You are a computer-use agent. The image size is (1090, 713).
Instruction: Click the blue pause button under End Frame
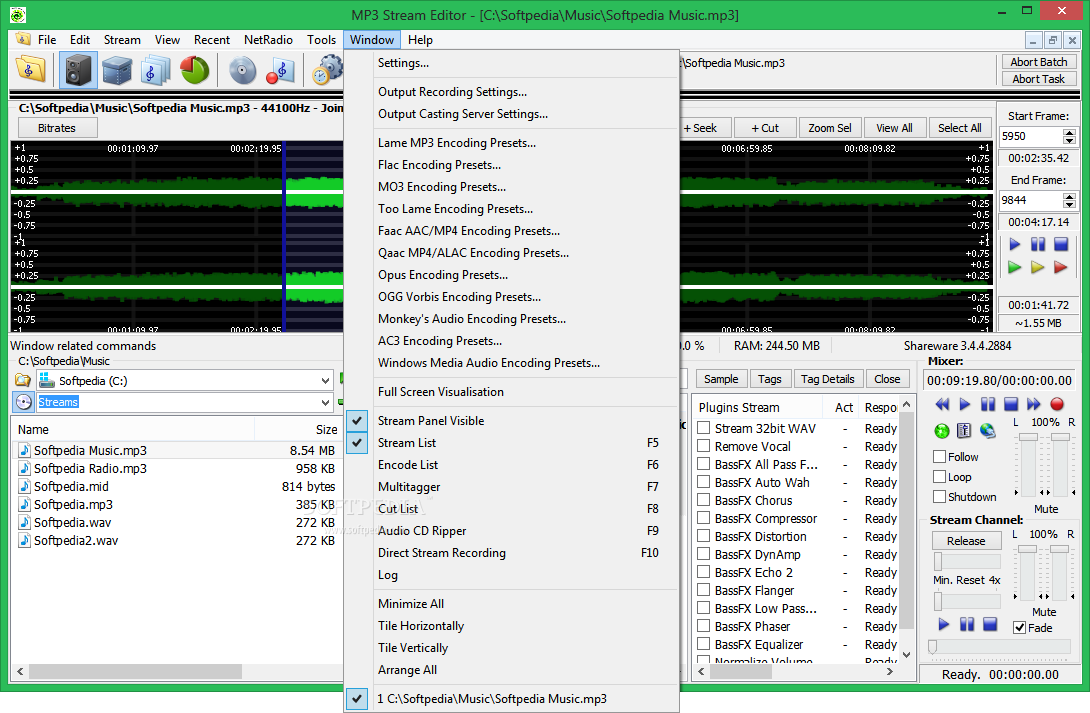pyautogui.click(x=1038, y=244)
